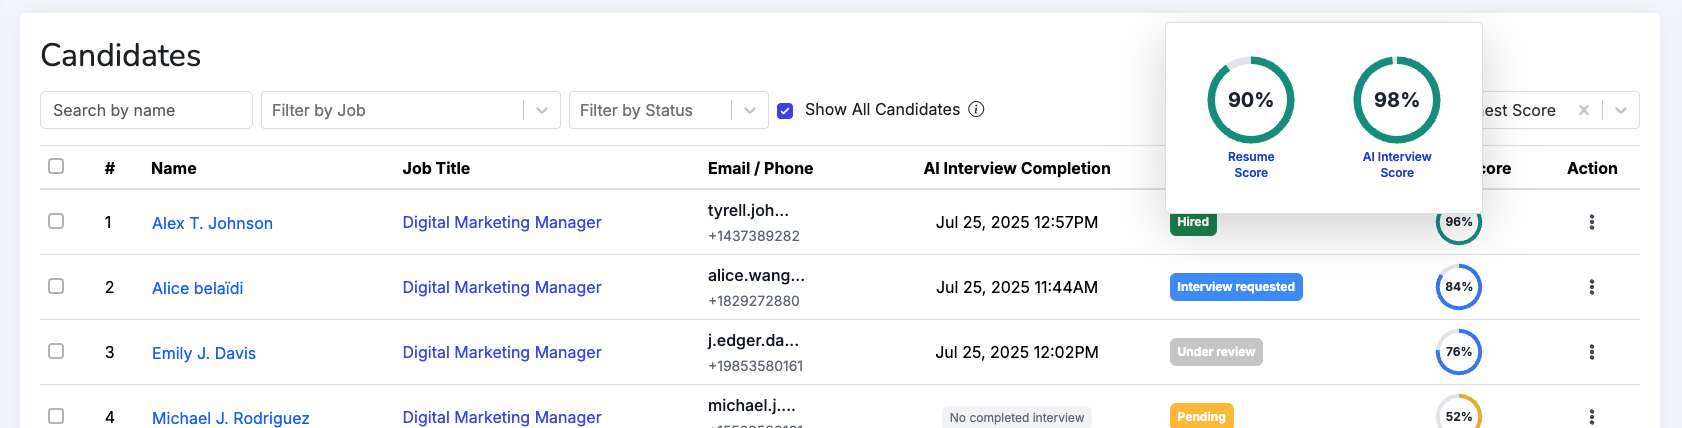
Task: Open action menu for Alice belaïdi
Action: pyautogui.click(x=1591, y=287)
